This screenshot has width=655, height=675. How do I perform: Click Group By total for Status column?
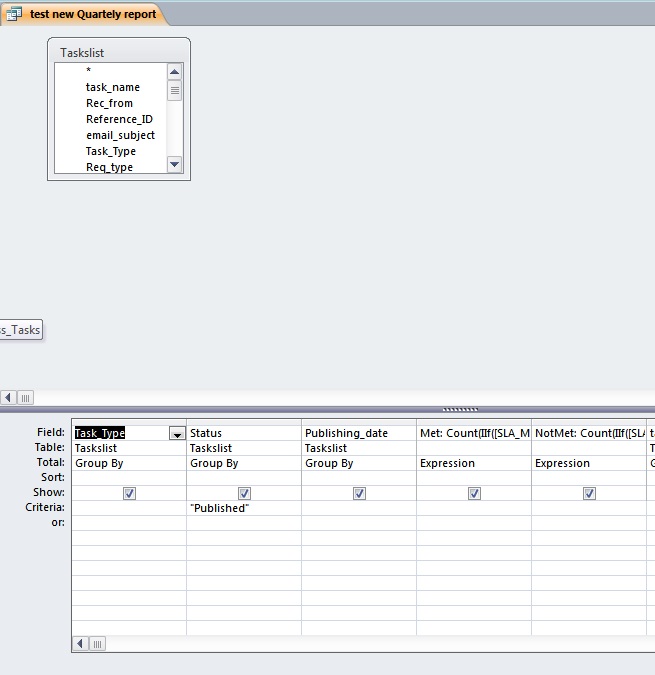pyautogui.click(x=244, y=463)
